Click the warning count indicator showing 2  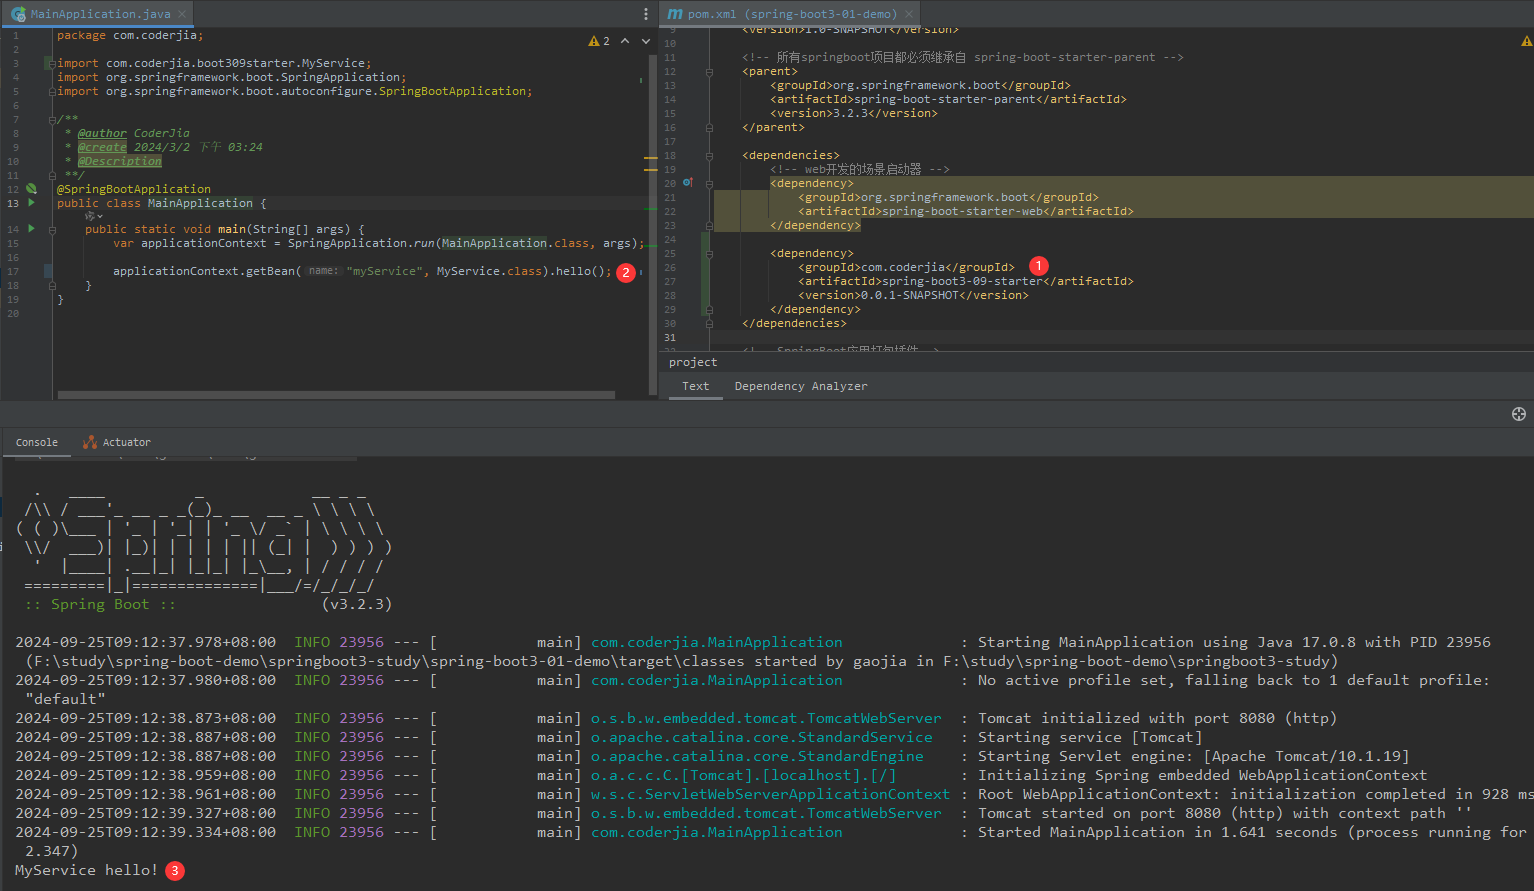click(x=599, y=41)
